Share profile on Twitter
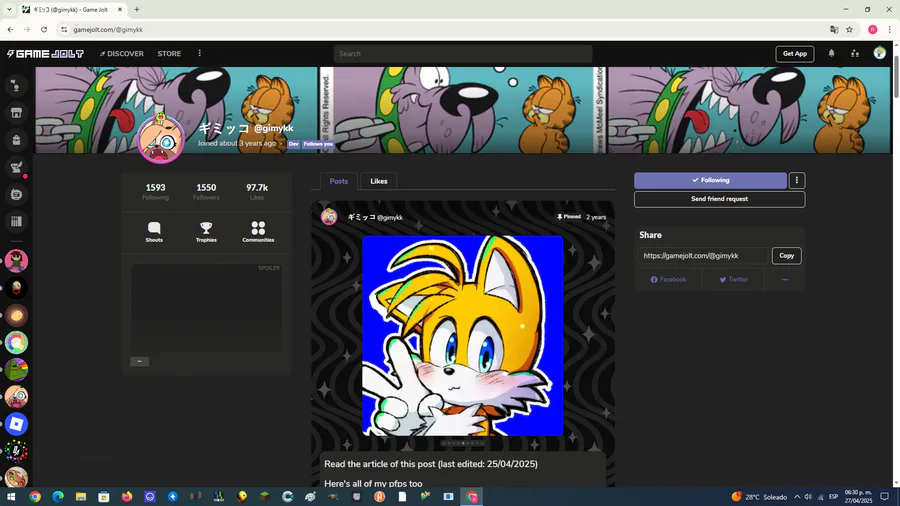Image resolution: width=900 pixels, height=506 pixels. pyautogui.click(x=734, y=279)
